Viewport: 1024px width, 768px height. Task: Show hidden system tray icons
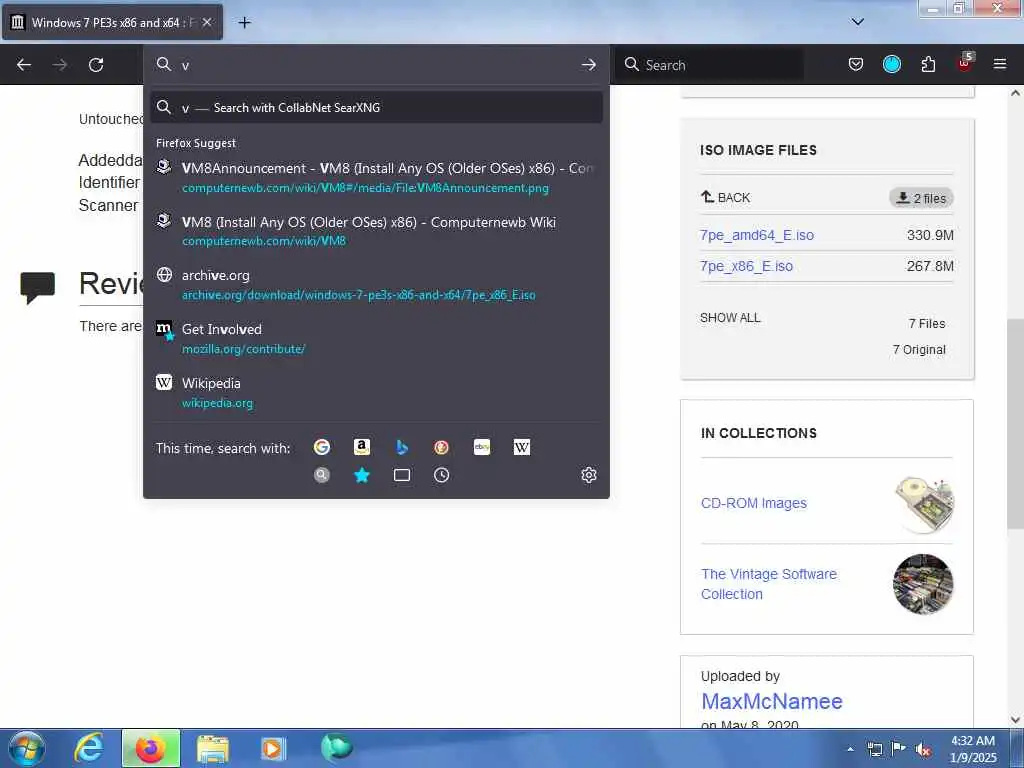pyautogui.click(x=850, y=749)
